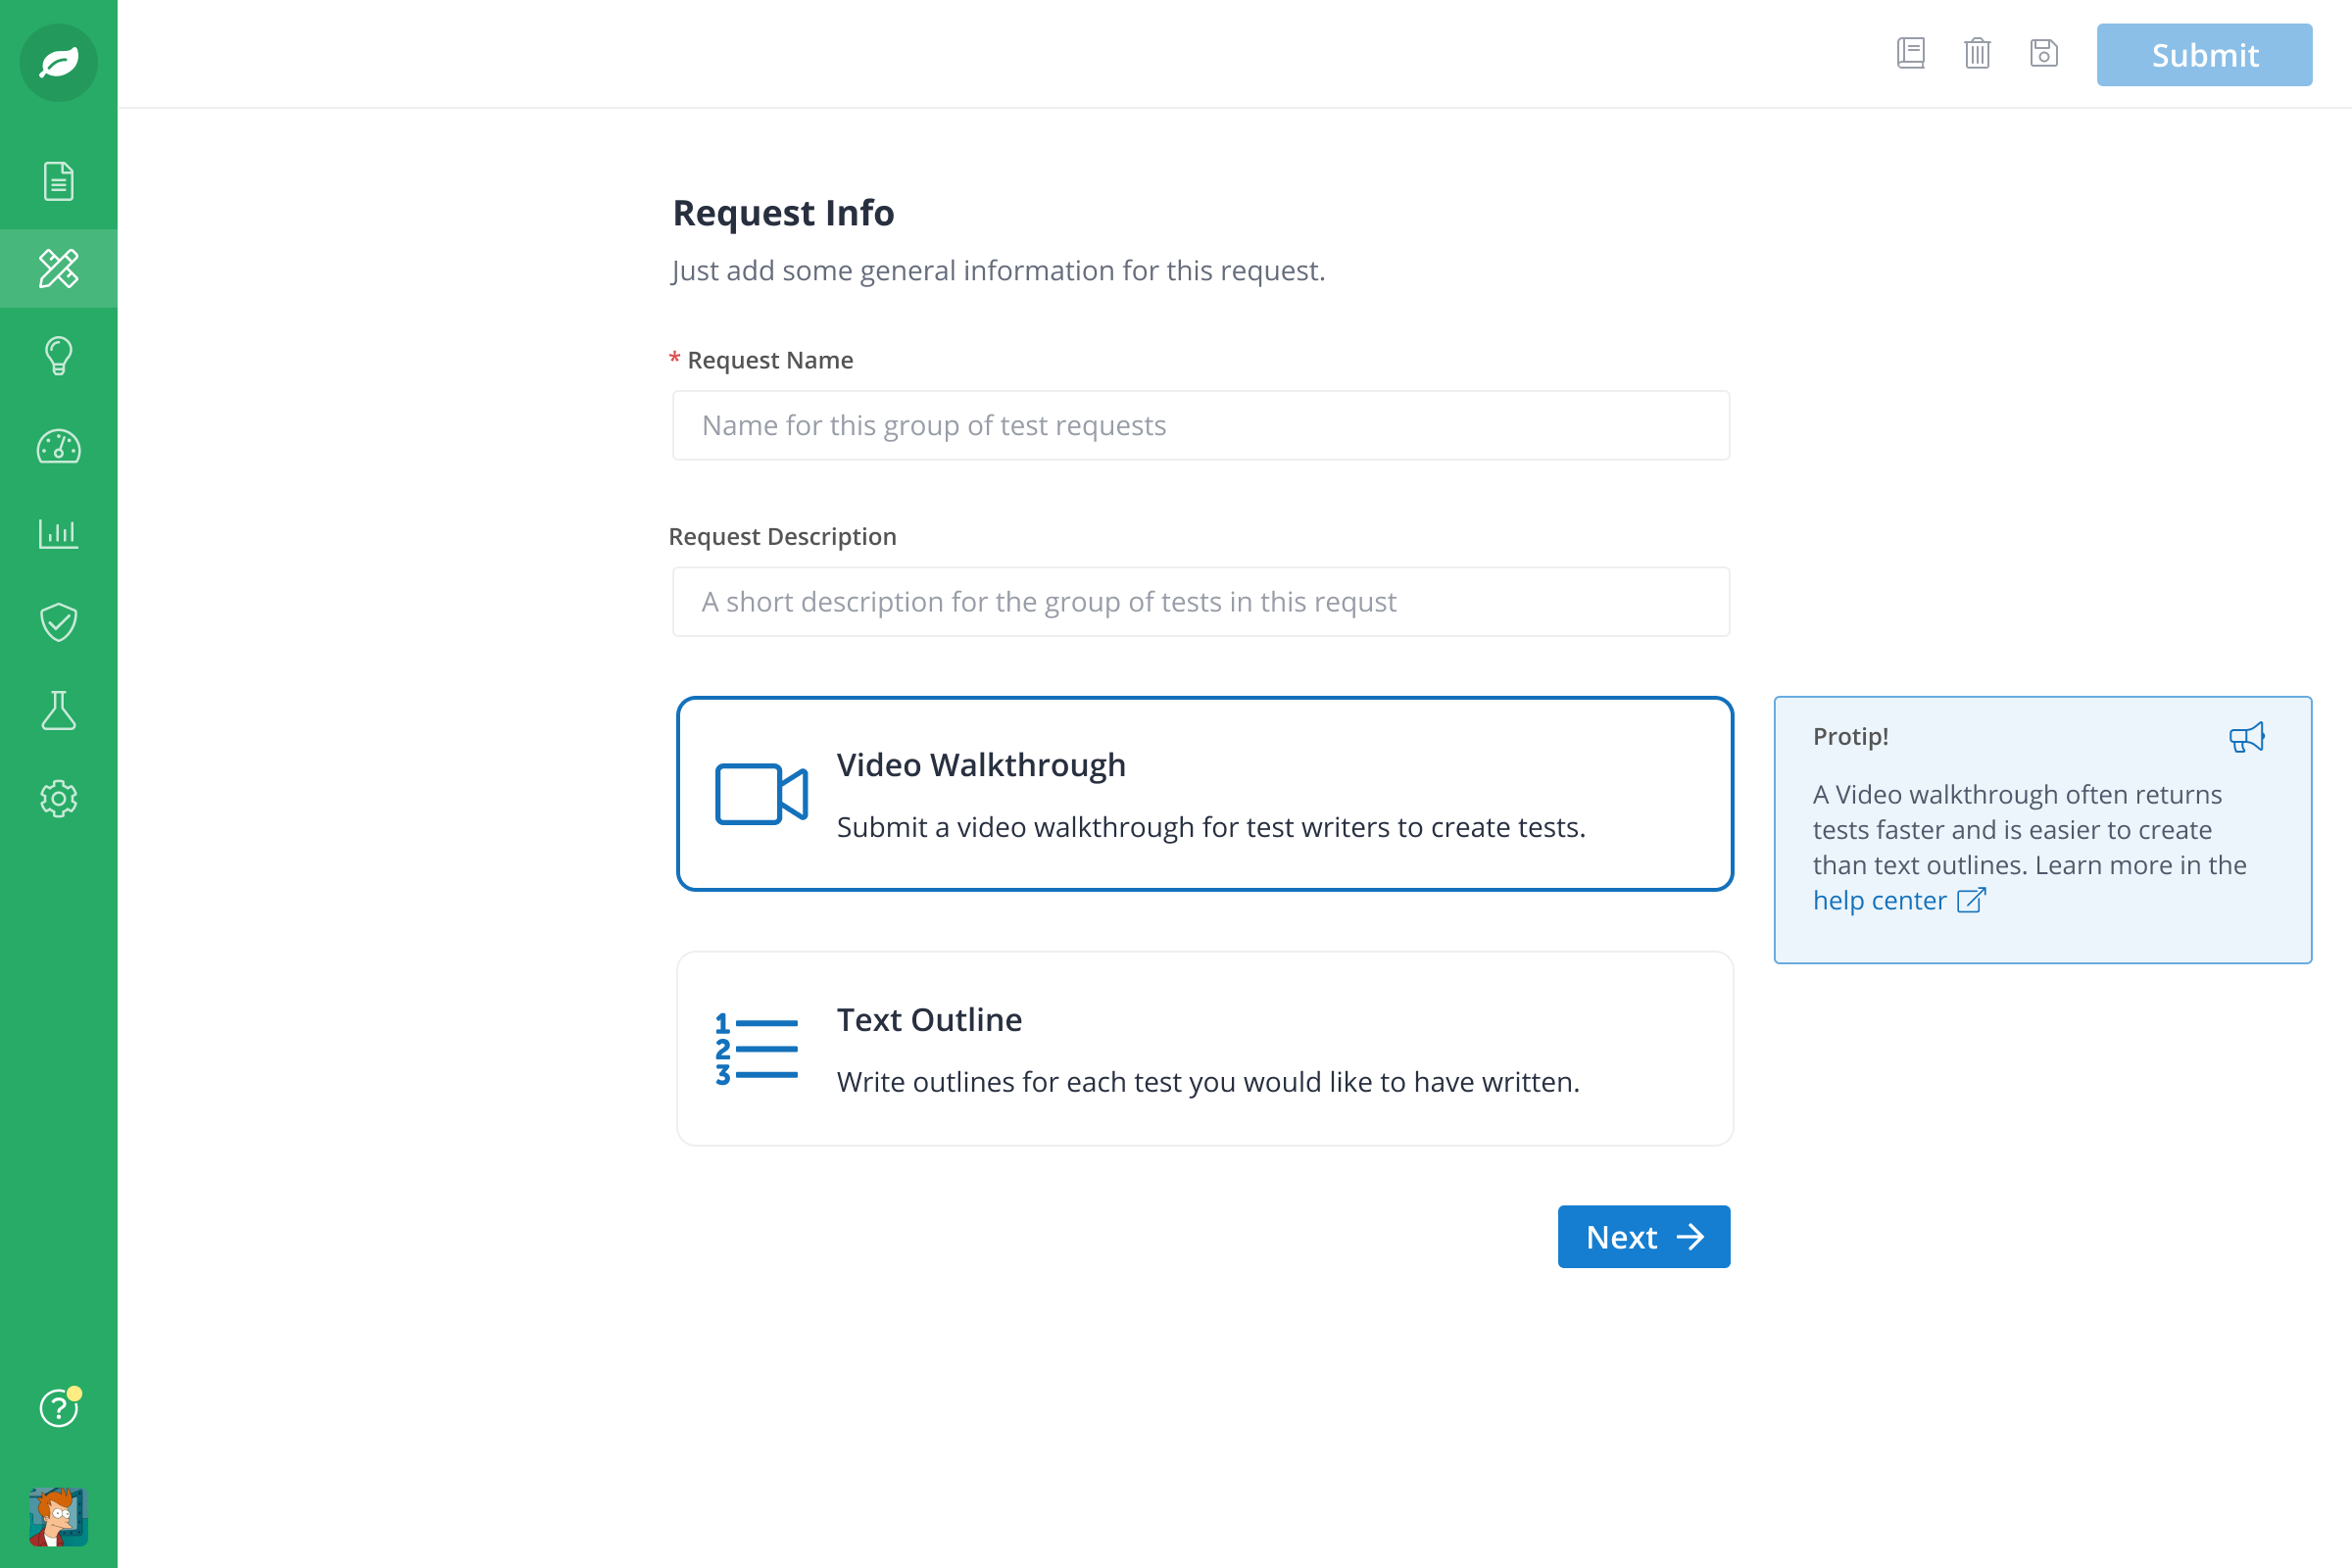The image size is (2352, 1568).
Task: Open the laboratory/flask icon panel
Action: (x=58, y=710)
